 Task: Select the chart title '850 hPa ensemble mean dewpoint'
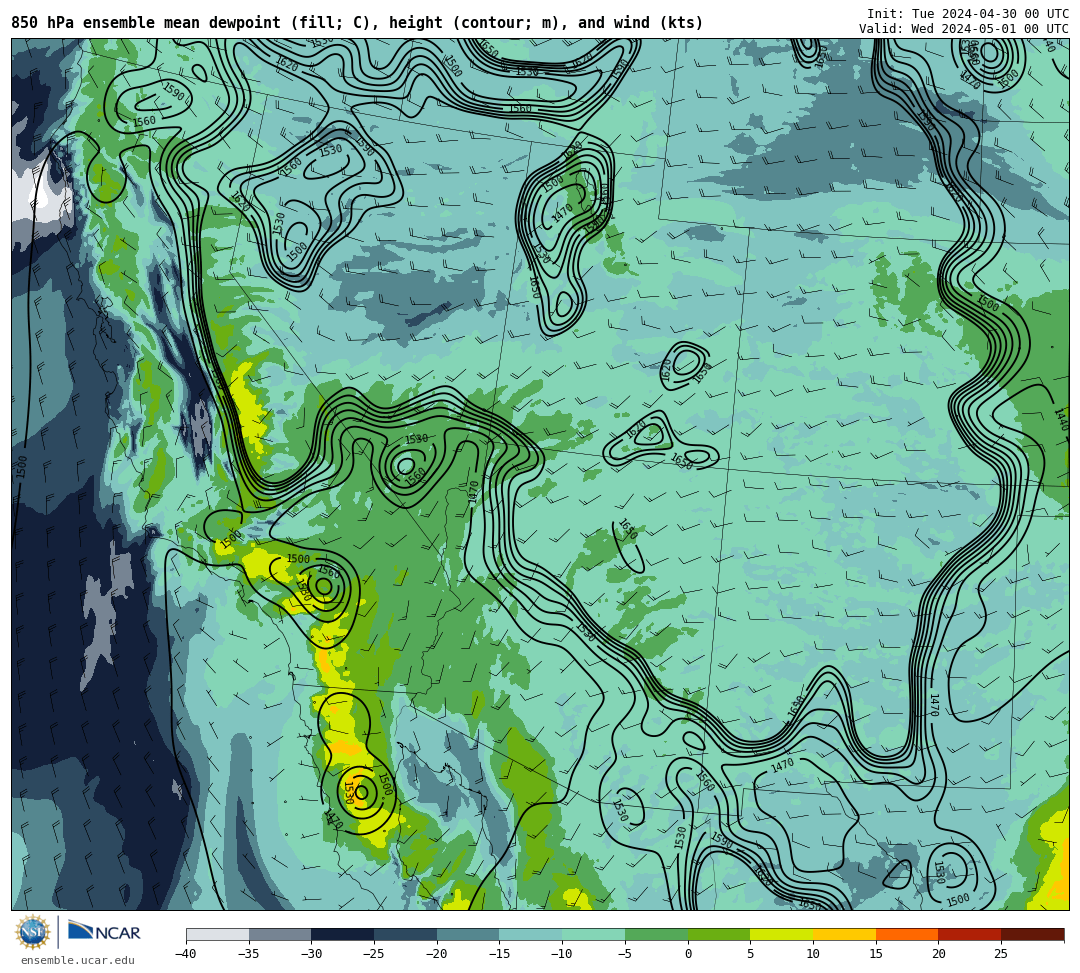tap(146, 23)
